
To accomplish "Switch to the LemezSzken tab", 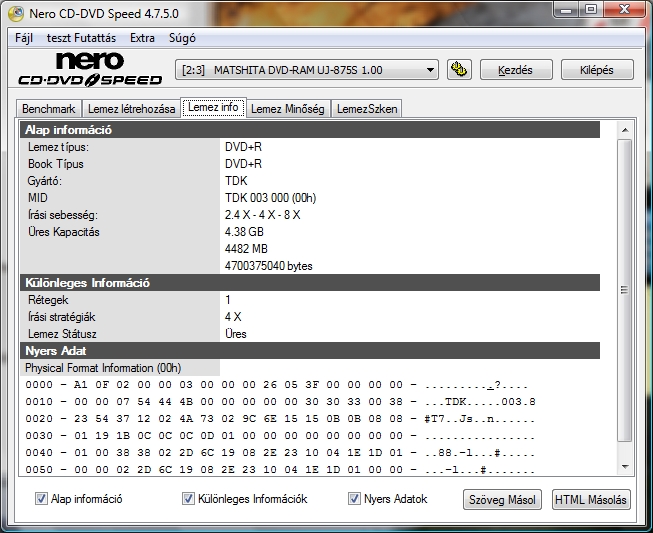I will (367, 109).
